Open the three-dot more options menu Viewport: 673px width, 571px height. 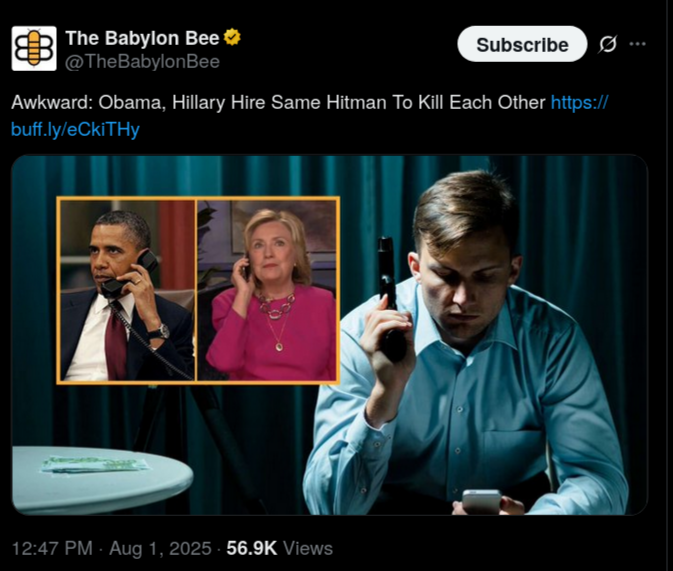(637, 44)
